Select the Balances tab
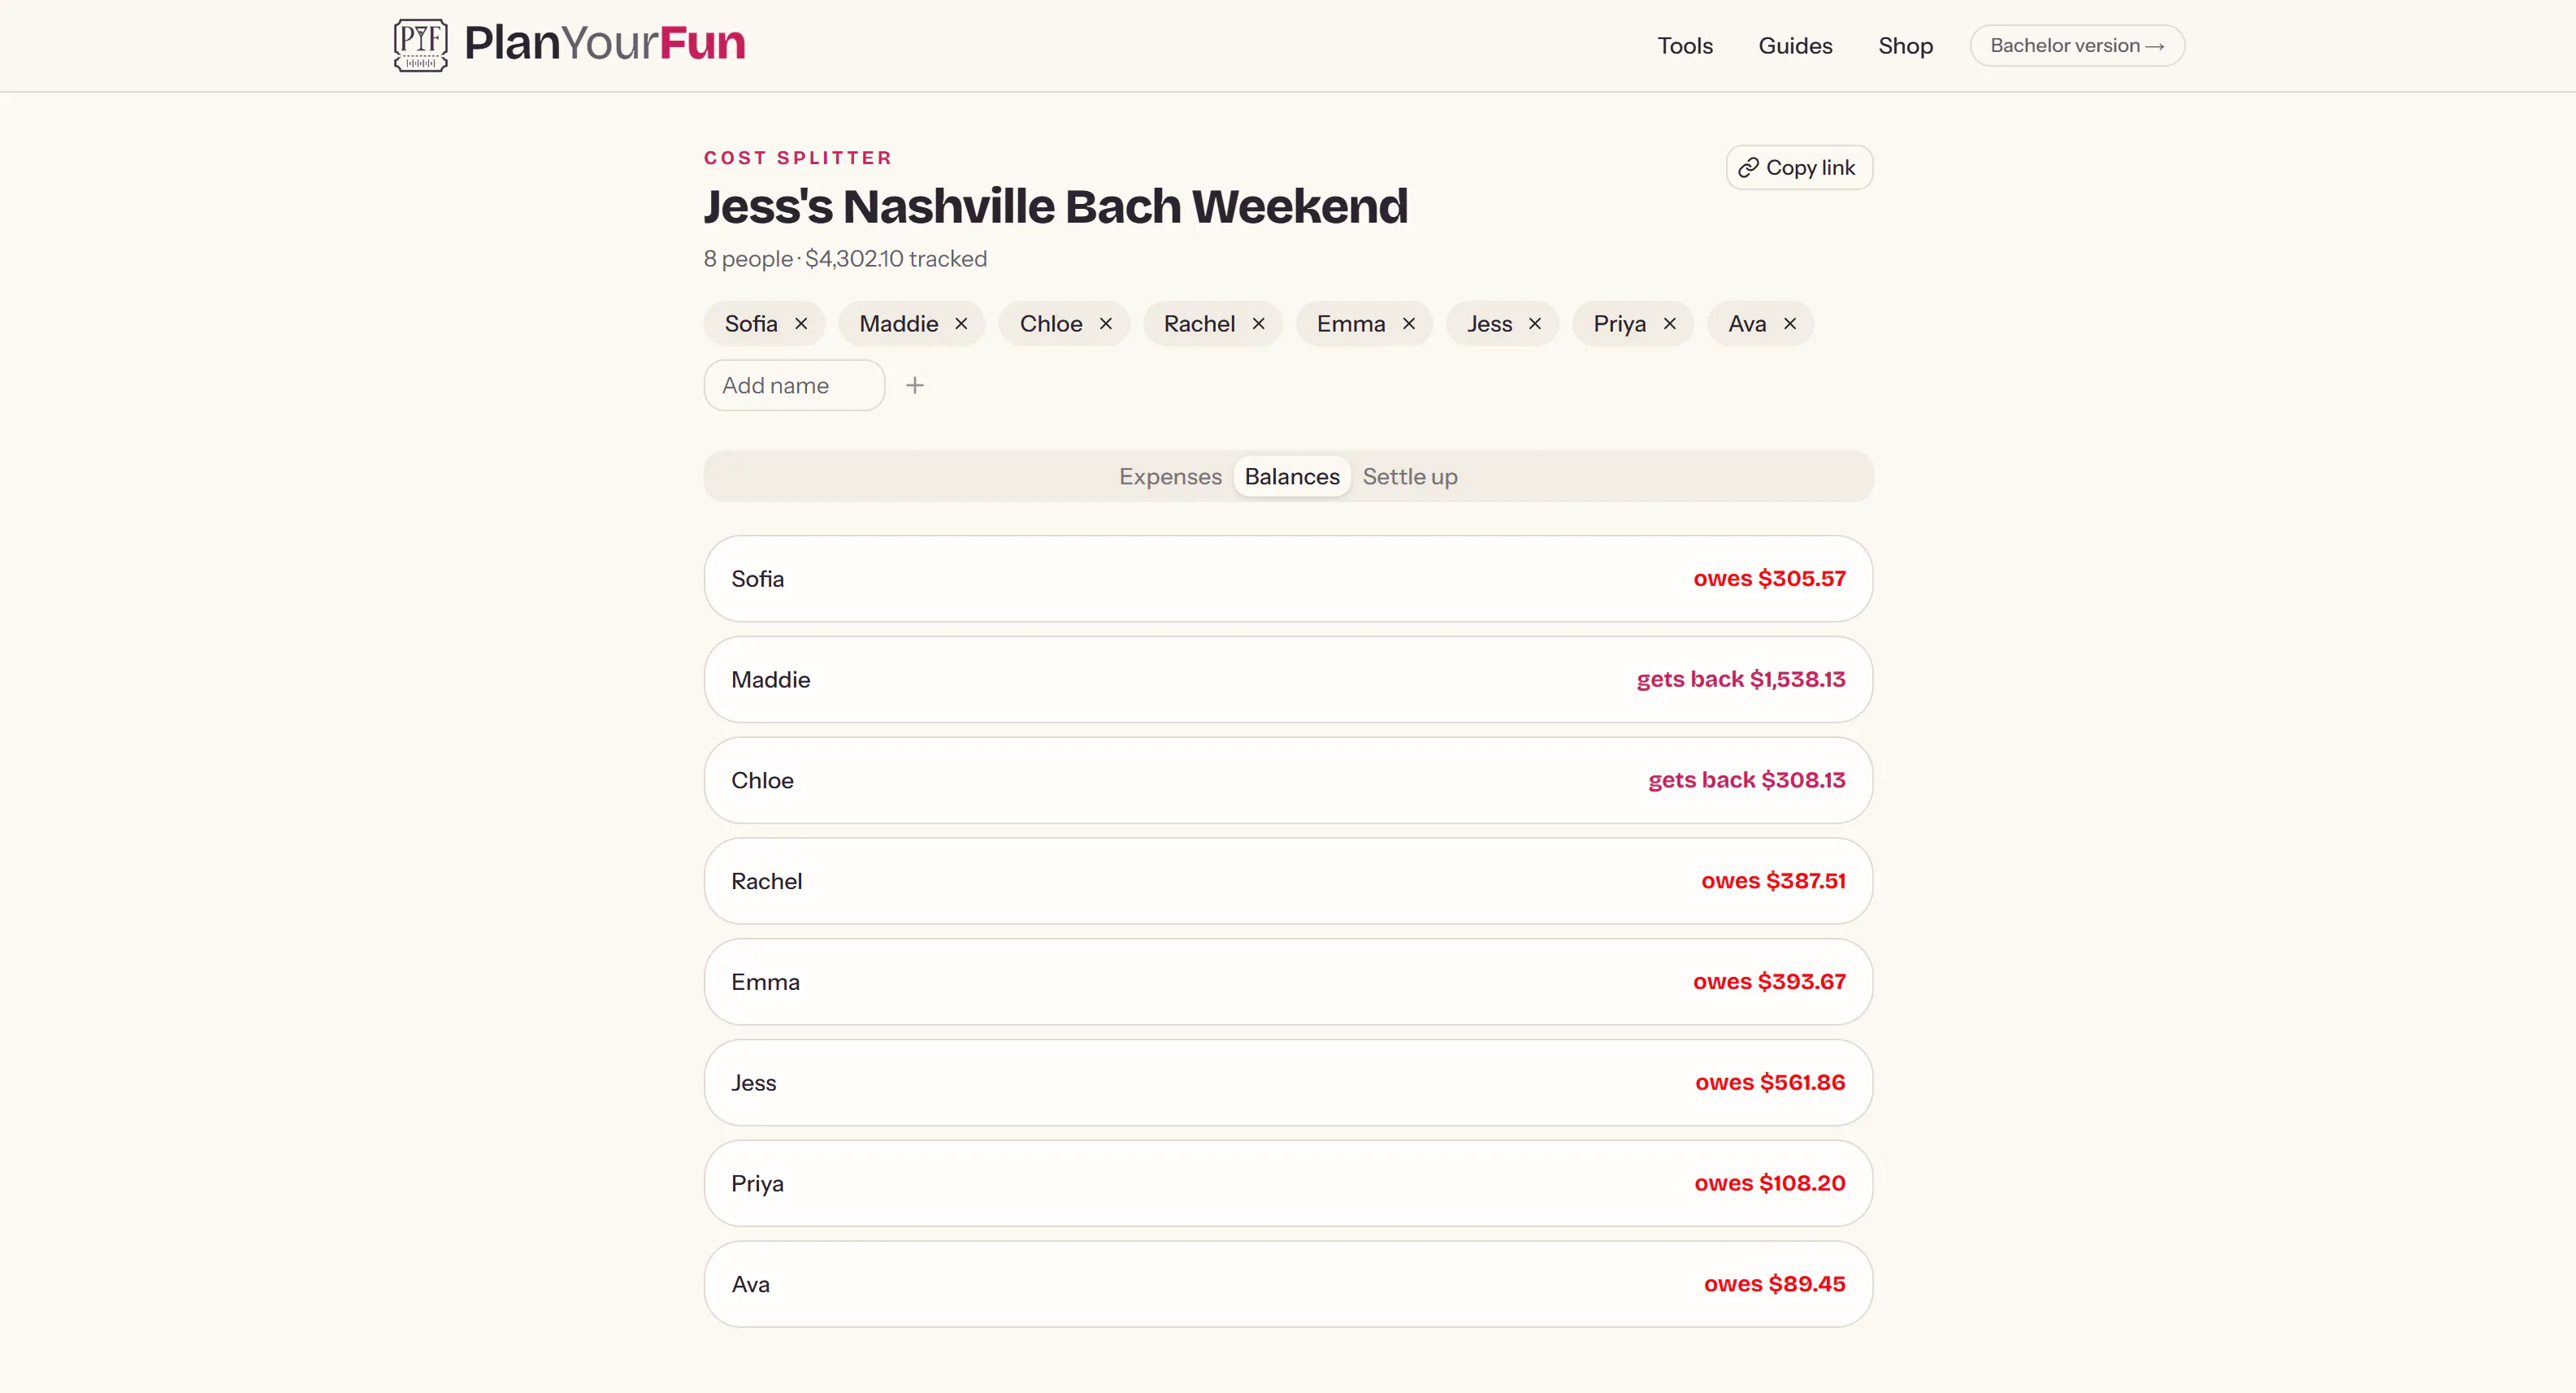 point(1292,477)
